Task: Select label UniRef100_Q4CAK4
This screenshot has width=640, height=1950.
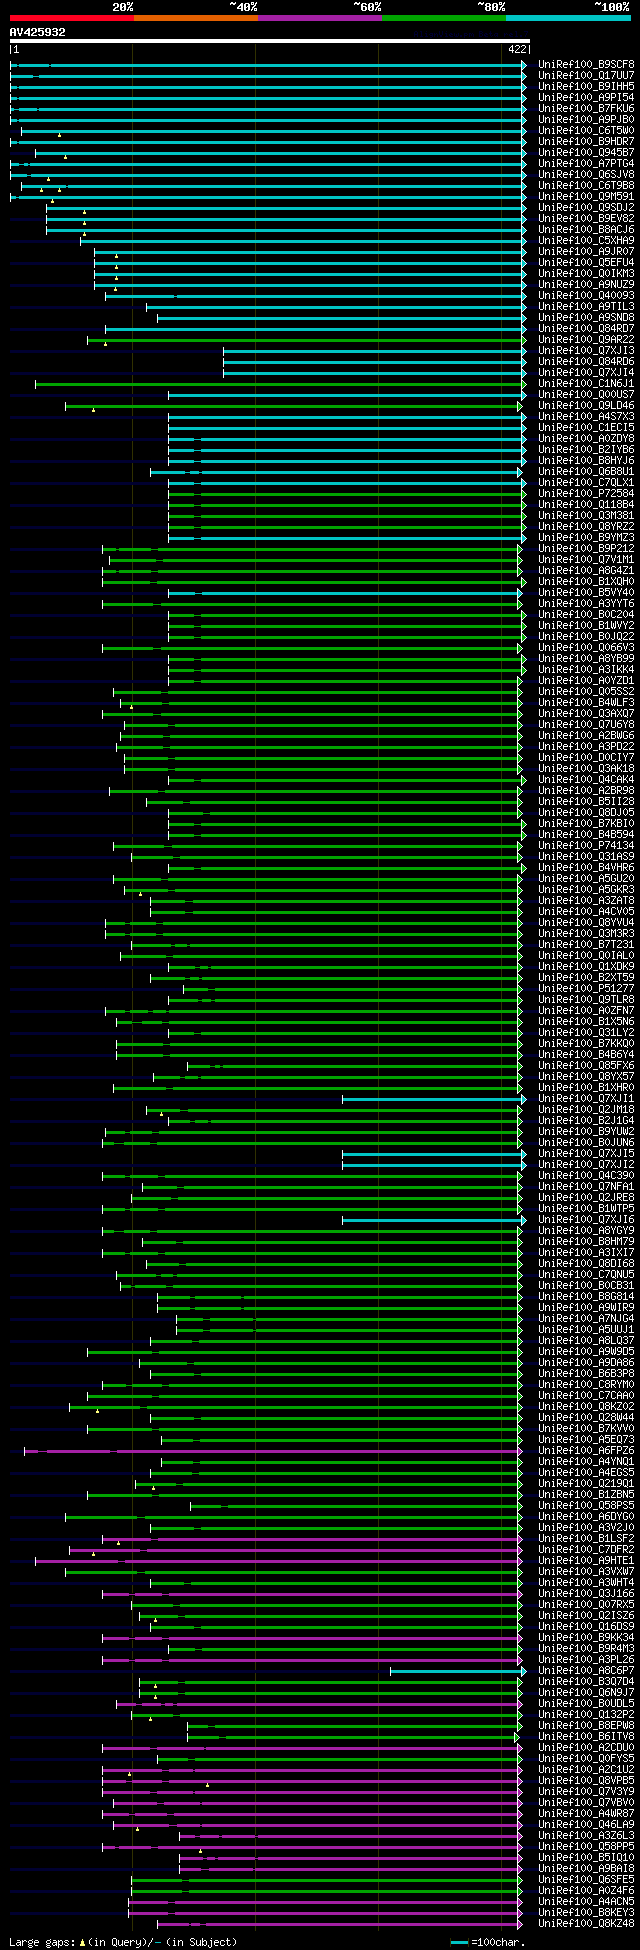Action: point(586,780)
